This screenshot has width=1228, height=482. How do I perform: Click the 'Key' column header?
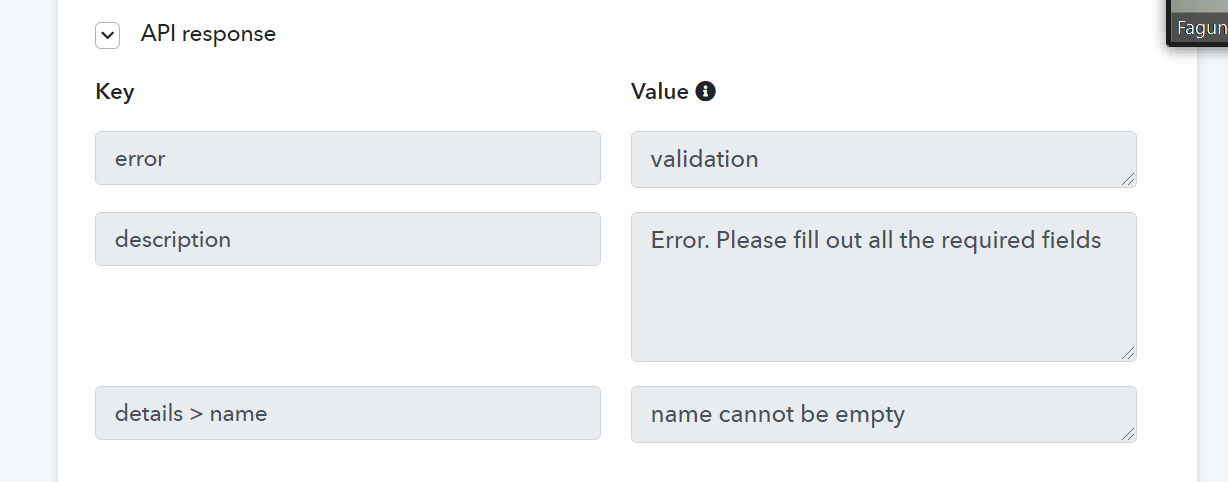point(115,92)
